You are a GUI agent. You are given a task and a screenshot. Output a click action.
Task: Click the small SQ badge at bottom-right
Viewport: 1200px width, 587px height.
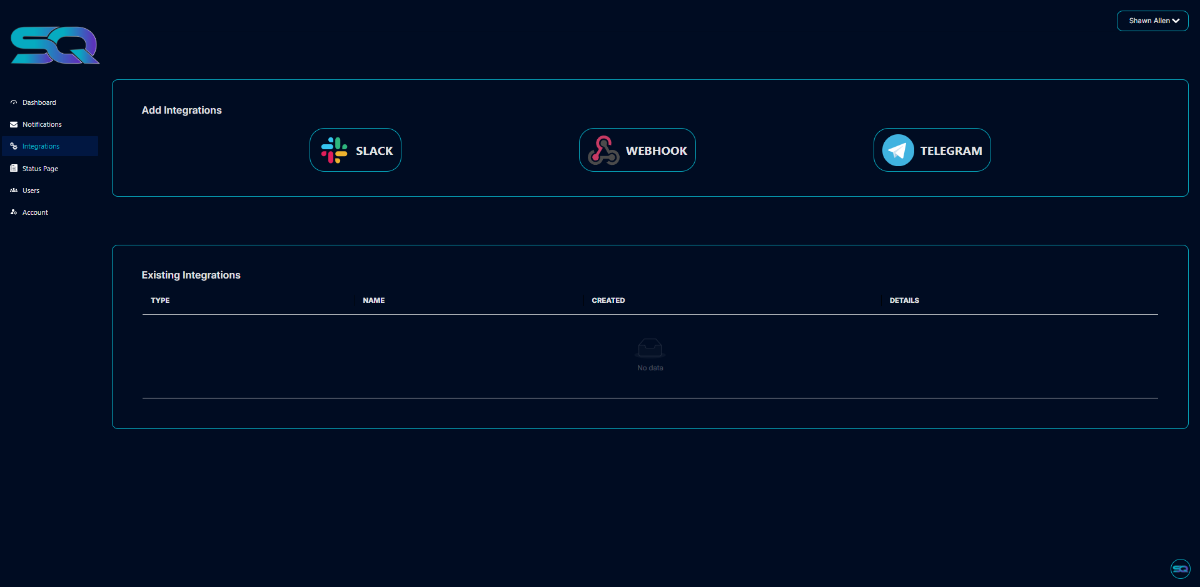1179,568
